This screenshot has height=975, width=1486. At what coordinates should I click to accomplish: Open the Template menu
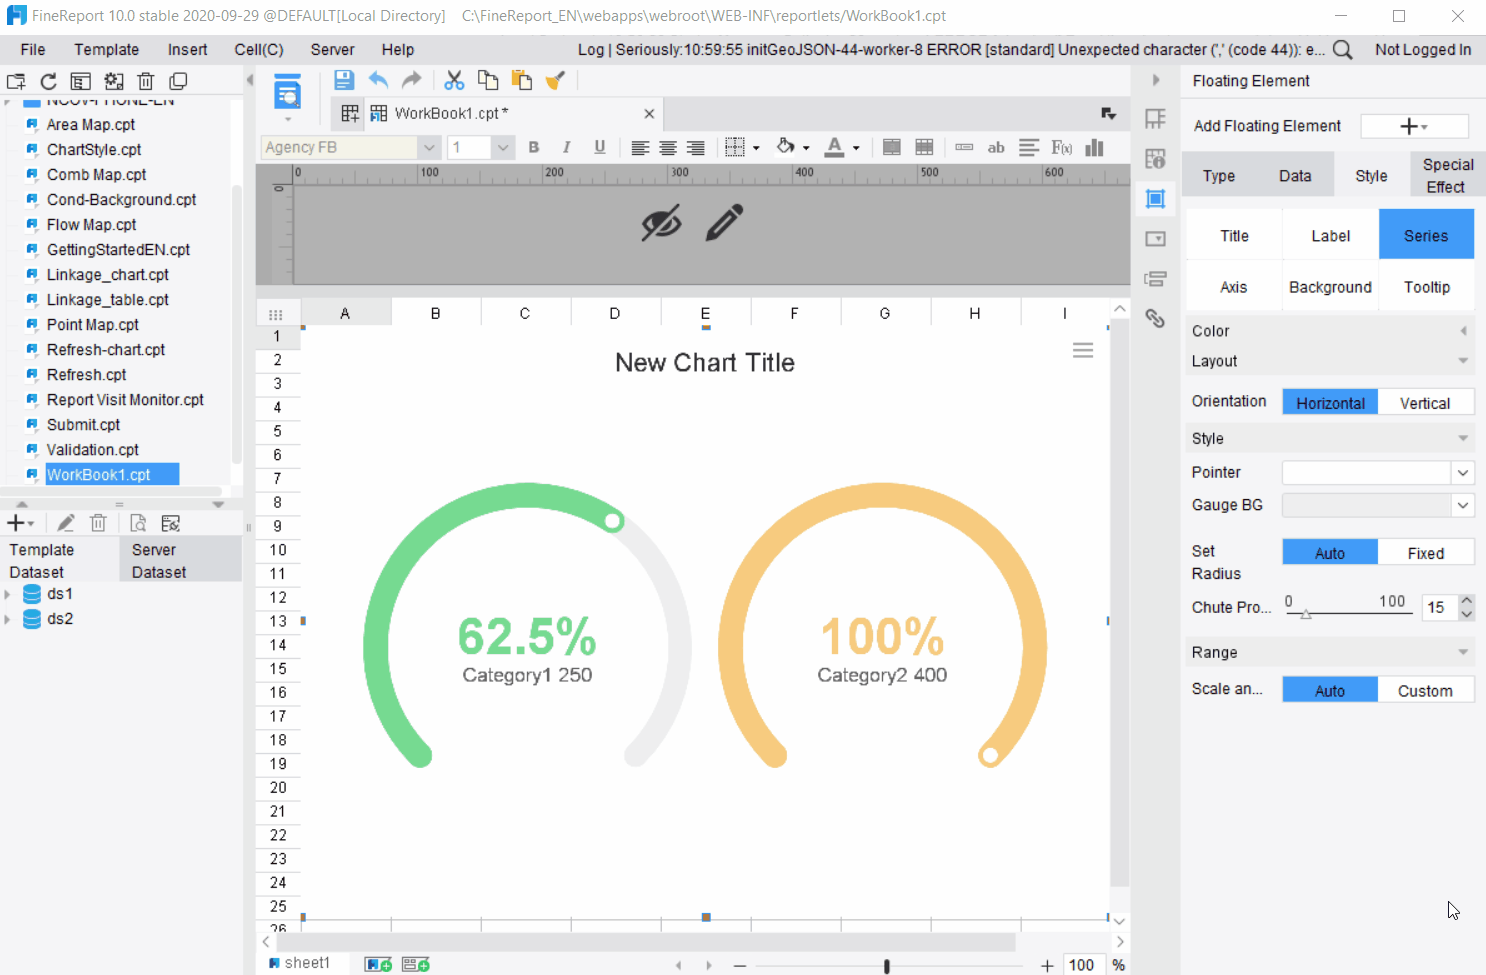[x=106, y=49]
